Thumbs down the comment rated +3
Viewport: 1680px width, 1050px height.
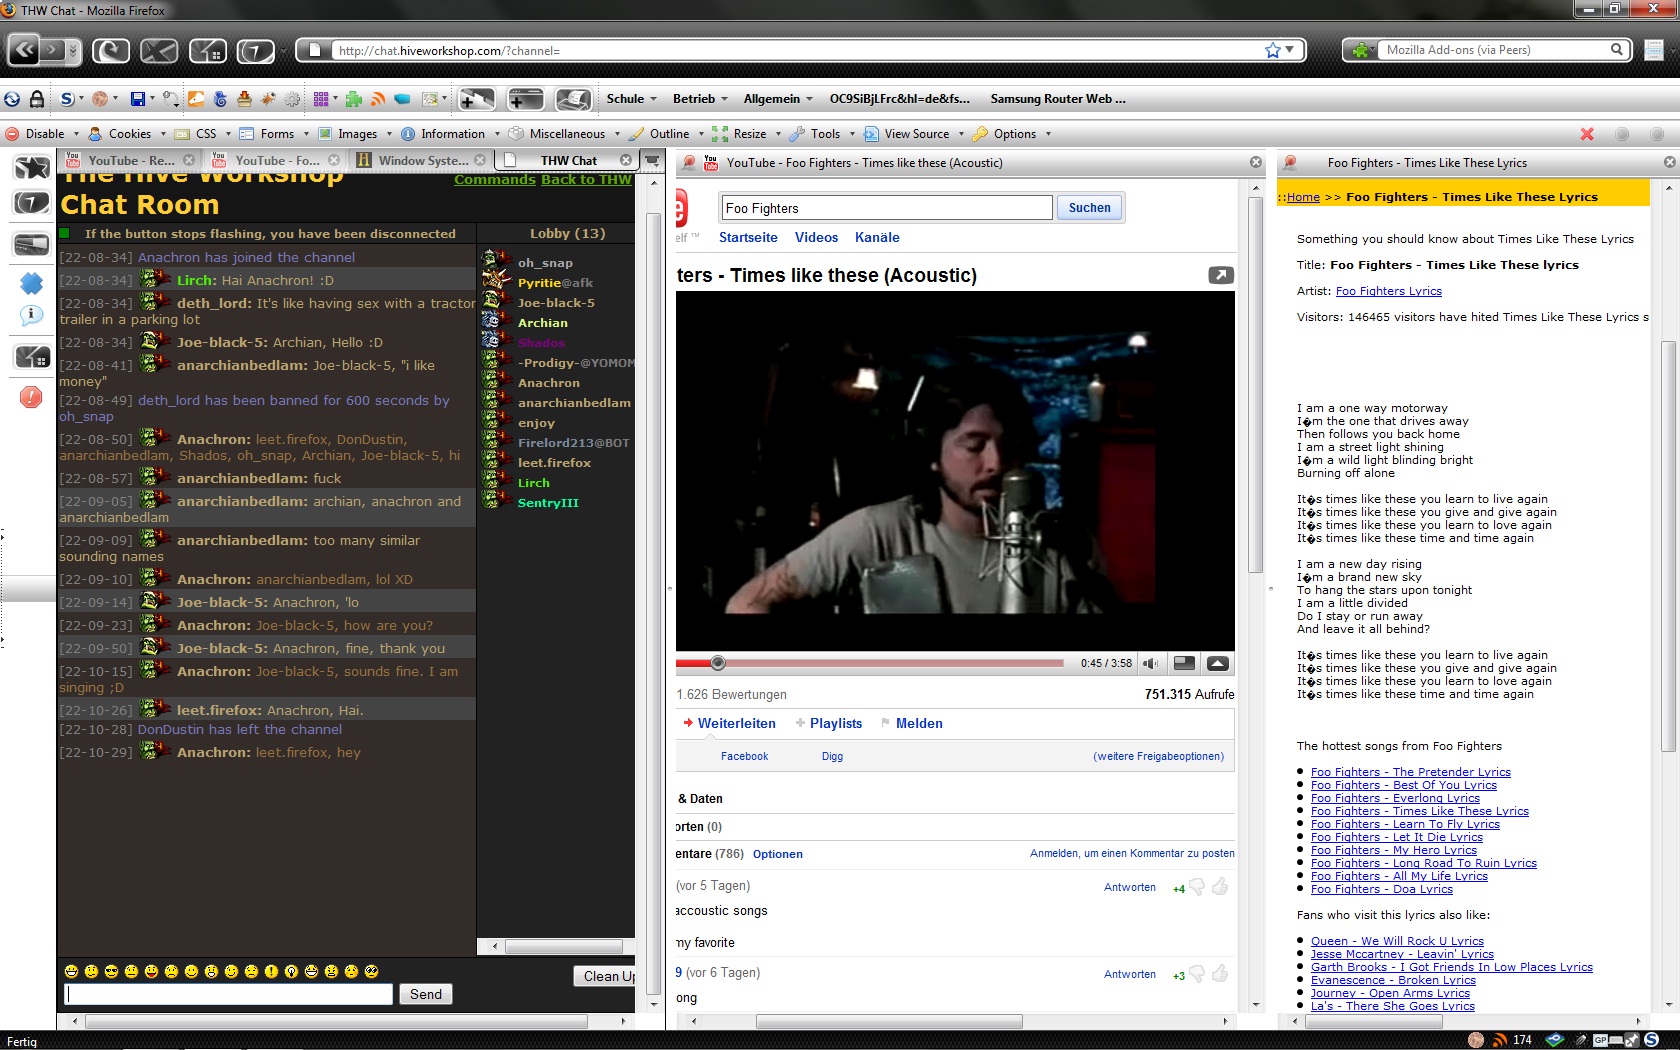[x=1197, y=974]
